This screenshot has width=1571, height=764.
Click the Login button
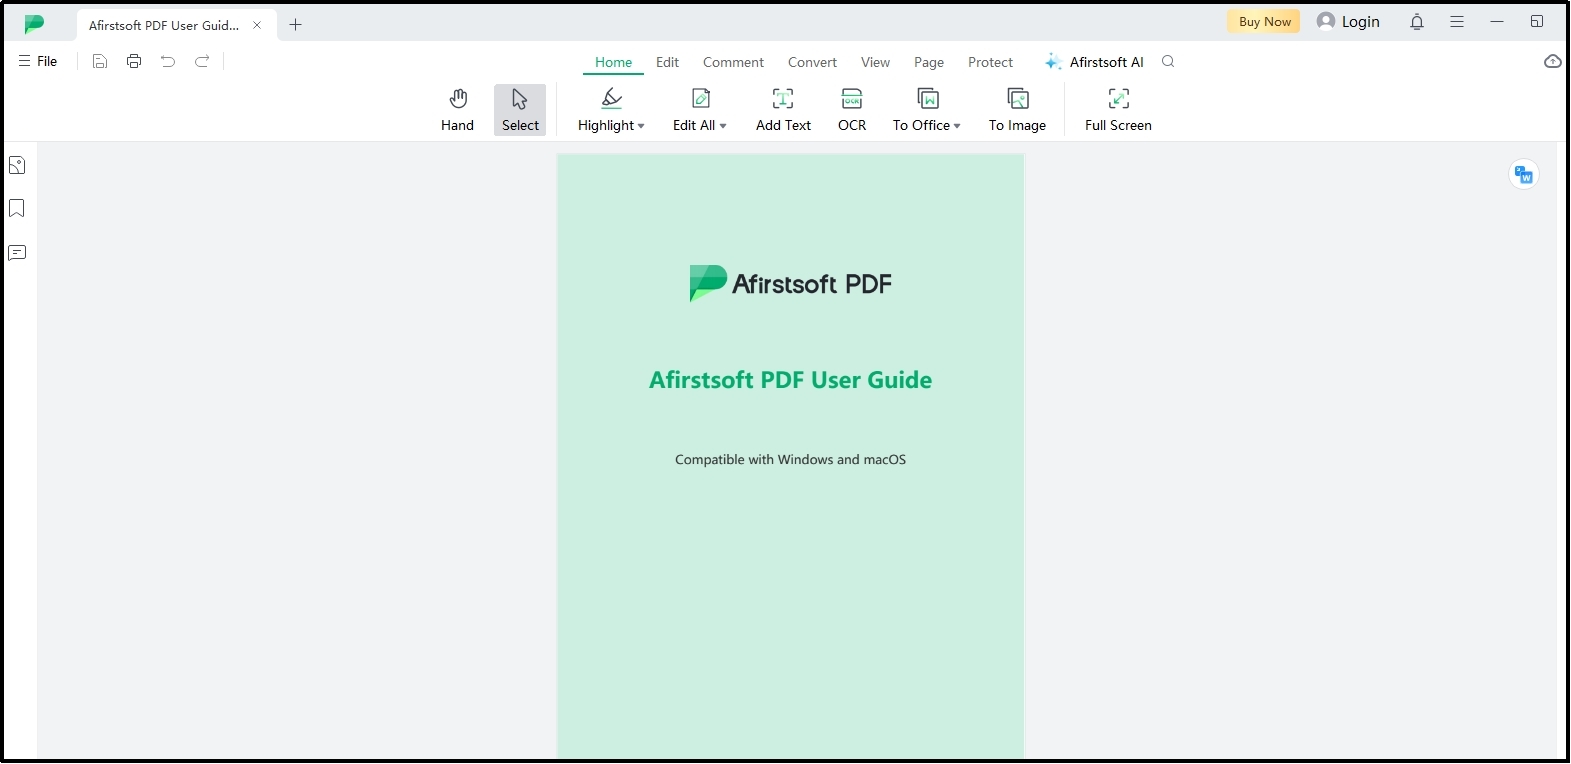coord(1348,22)
